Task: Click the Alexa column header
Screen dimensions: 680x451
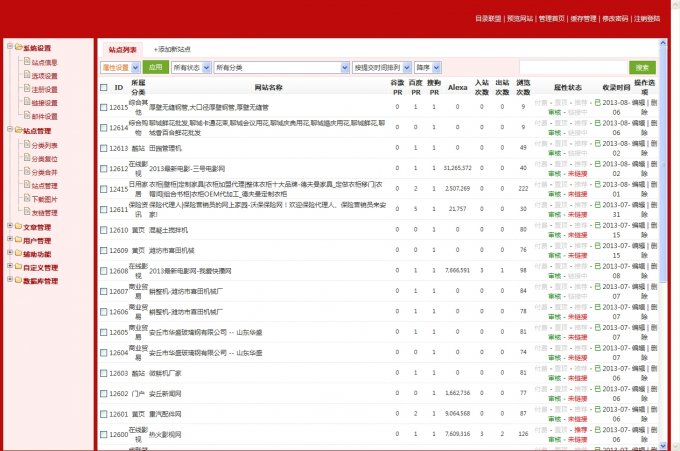Action: click(458, 88)
